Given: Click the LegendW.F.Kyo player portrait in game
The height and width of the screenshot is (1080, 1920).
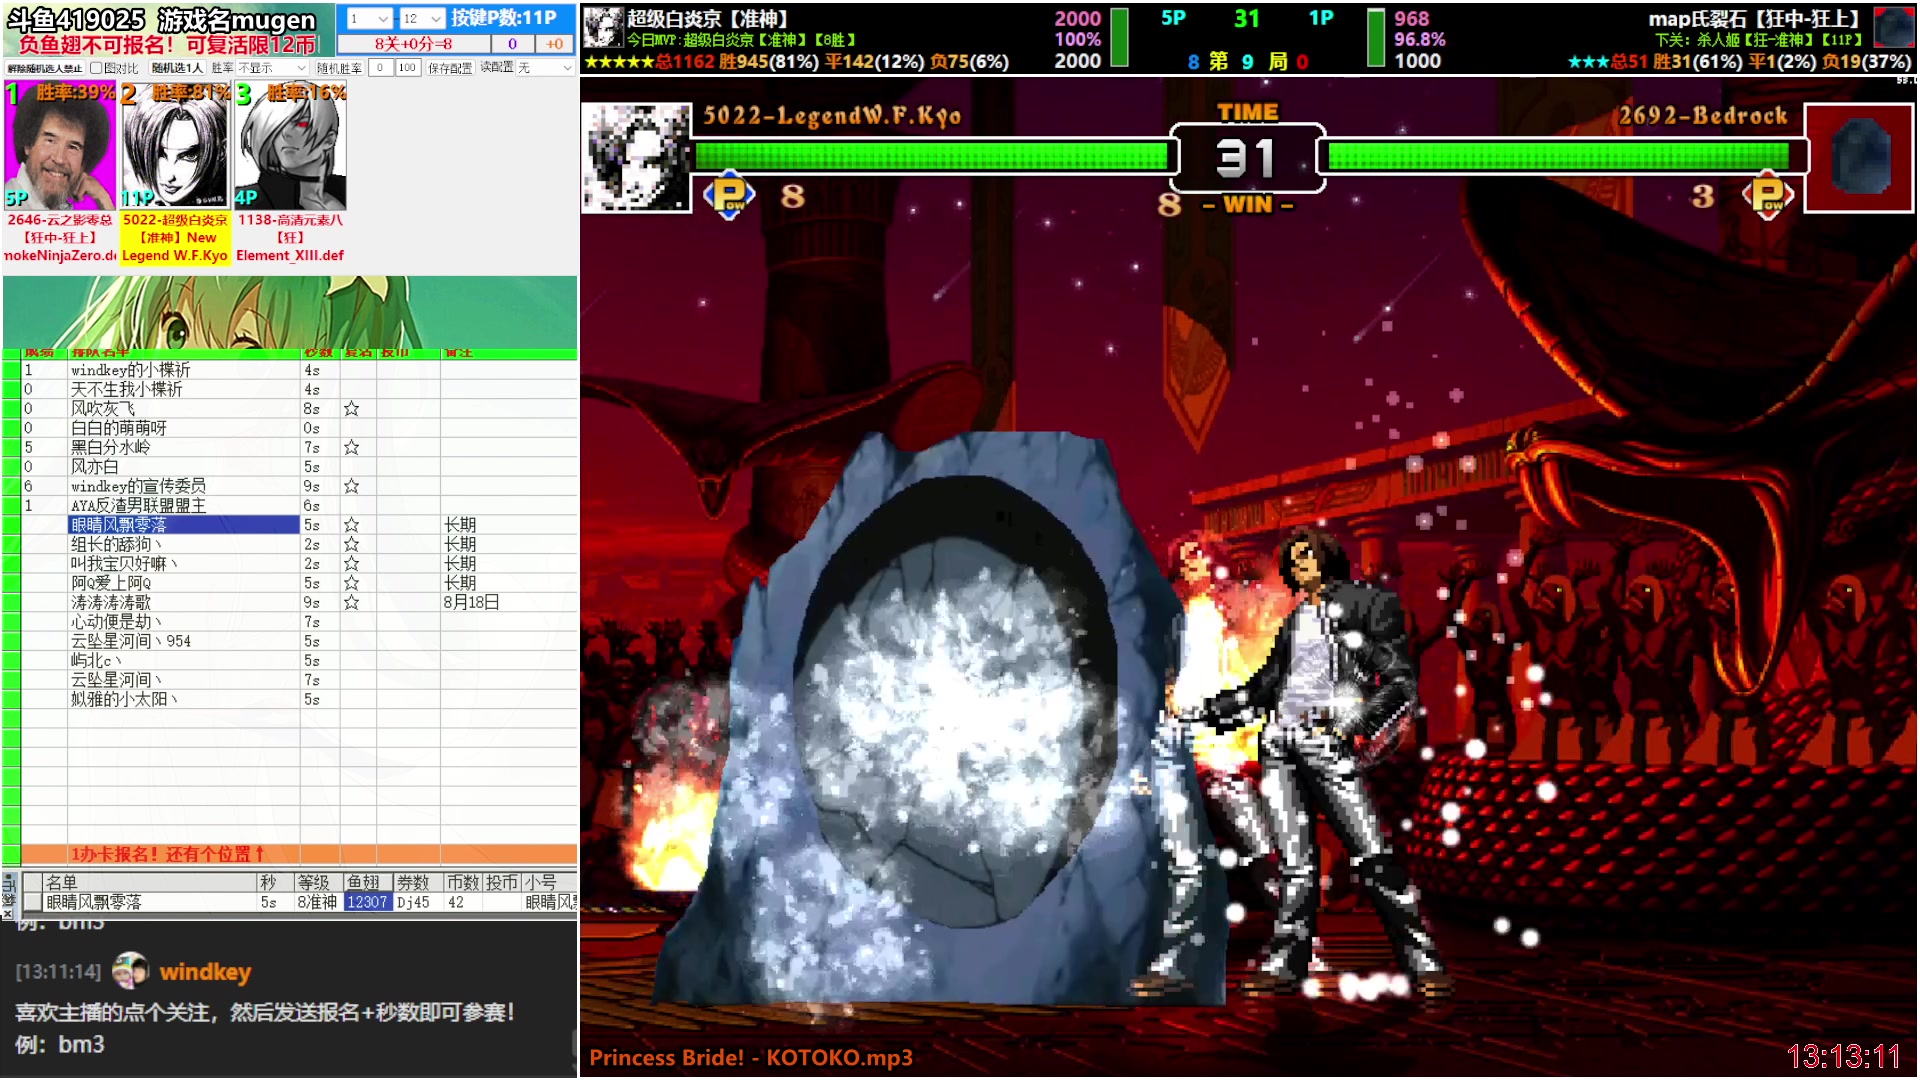Looking at the screenshot, I should pos(637,158).
